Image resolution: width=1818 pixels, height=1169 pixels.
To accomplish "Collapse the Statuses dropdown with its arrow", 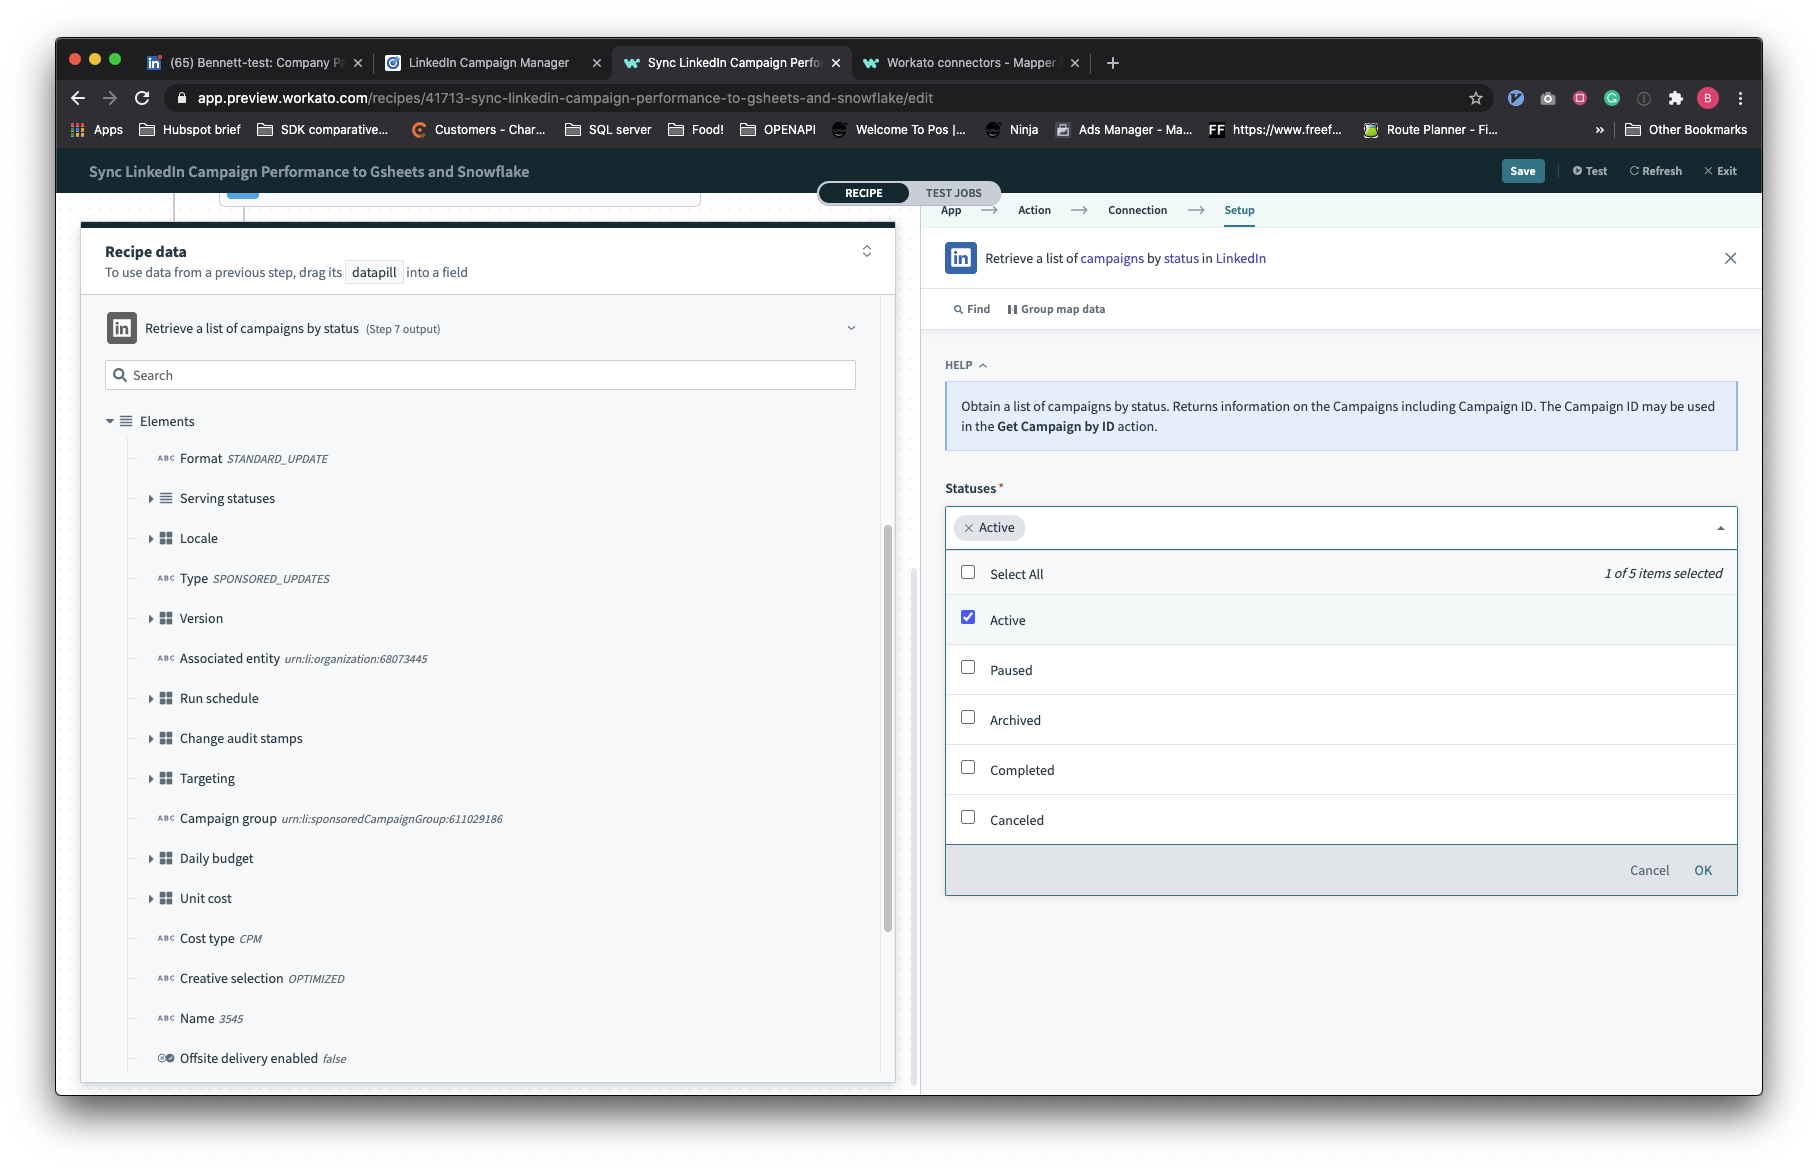I will click(x=1720, y=528).
